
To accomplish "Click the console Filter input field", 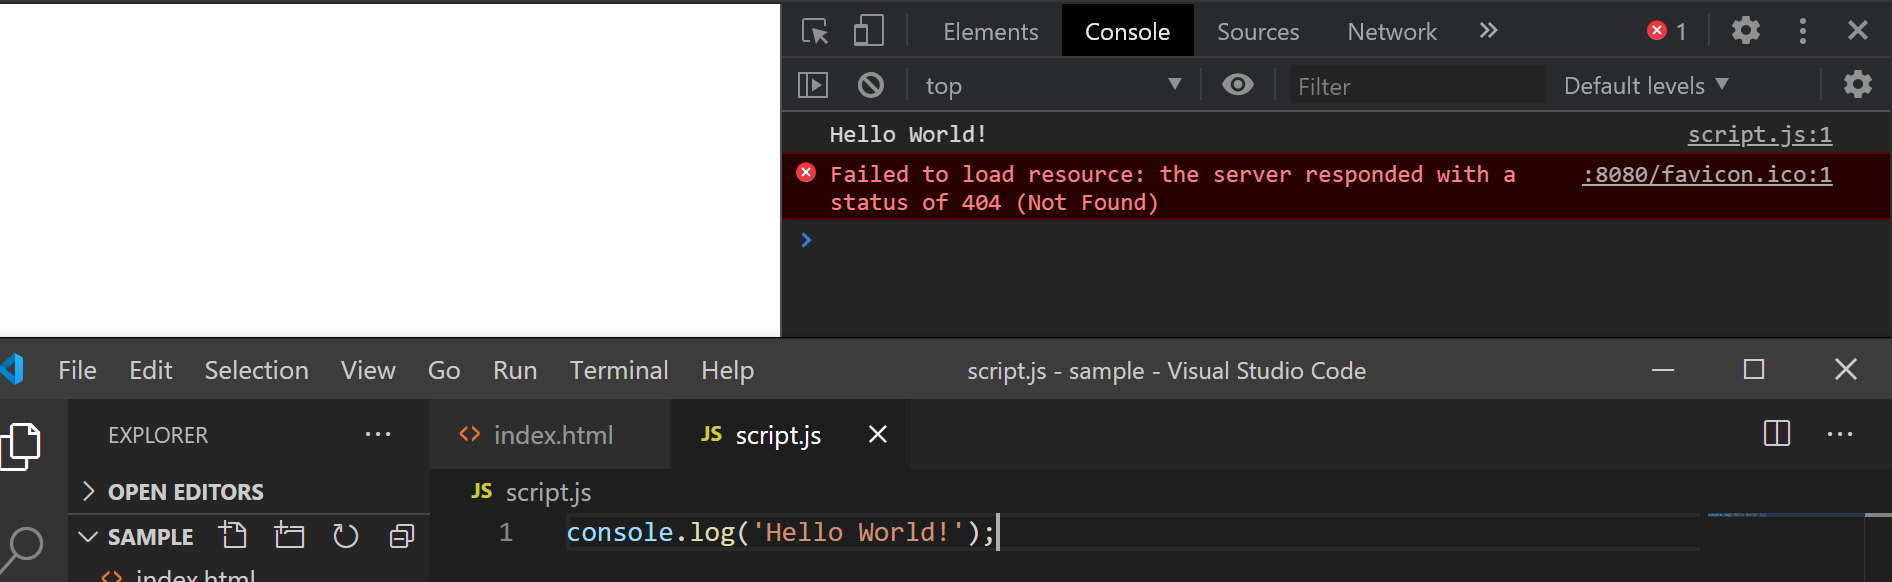I will [1415, 87].
